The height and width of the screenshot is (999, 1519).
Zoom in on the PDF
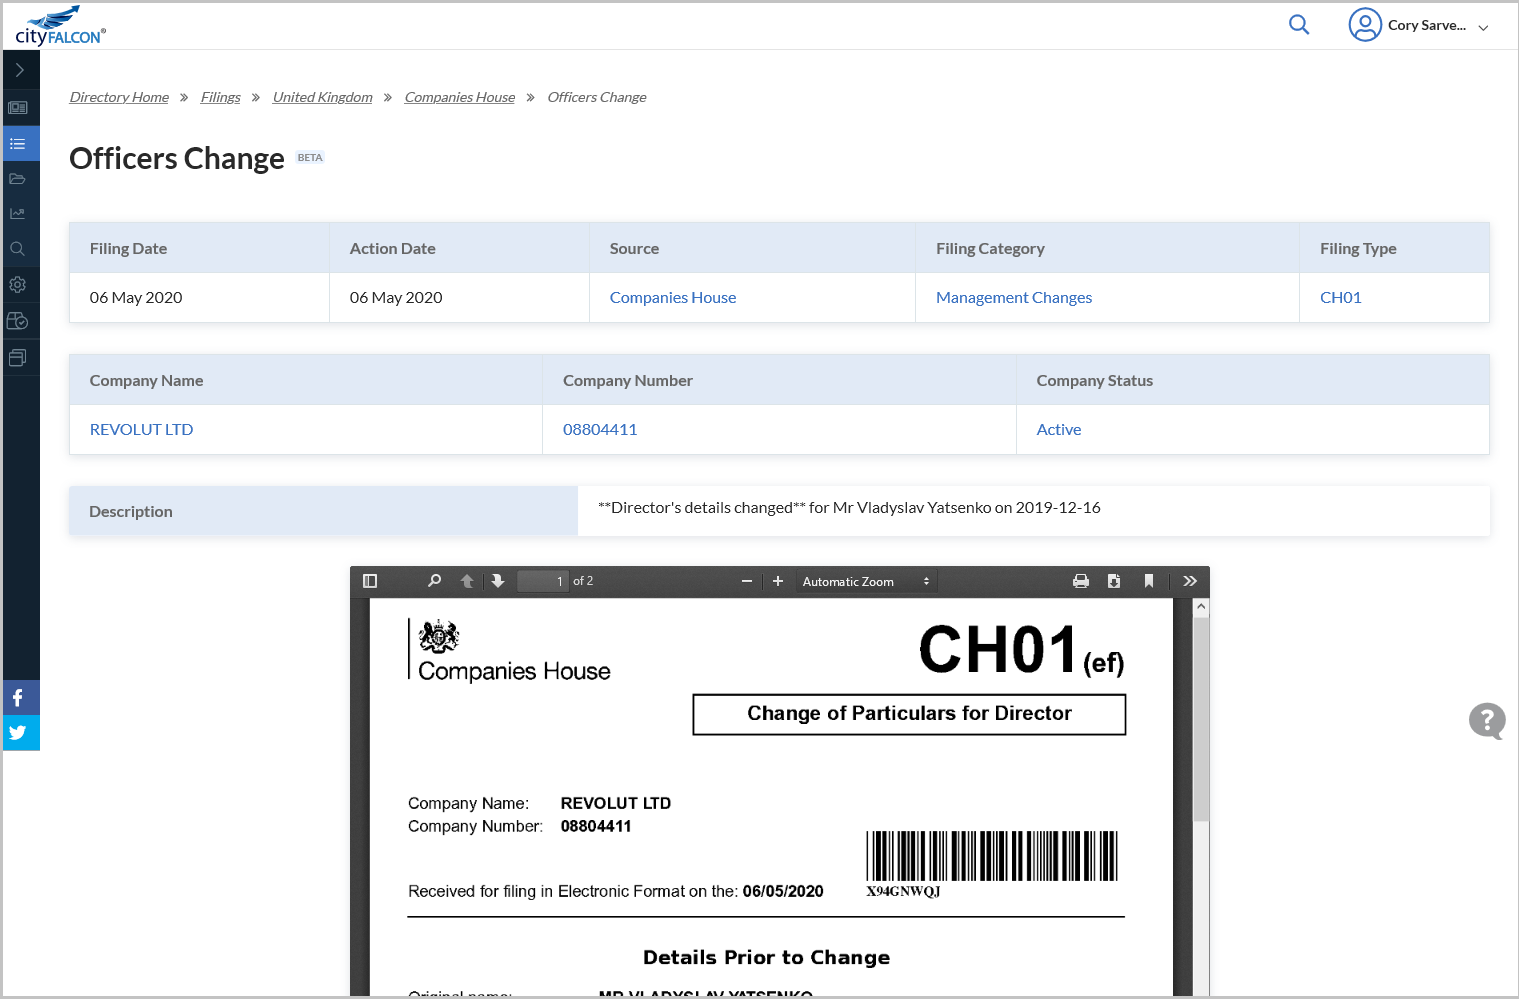tap(778, 581)
